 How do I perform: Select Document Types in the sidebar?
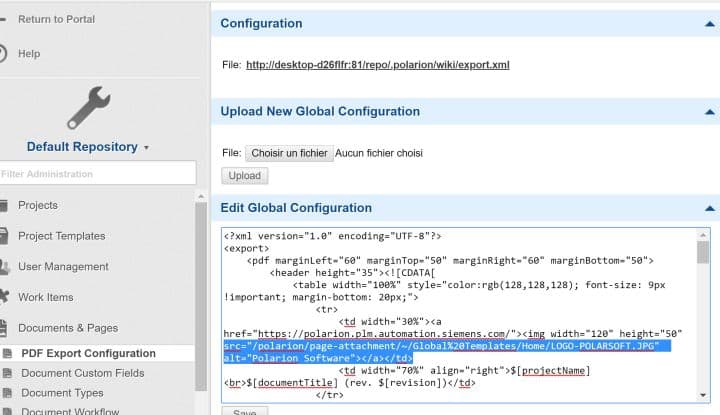(62, 393)
